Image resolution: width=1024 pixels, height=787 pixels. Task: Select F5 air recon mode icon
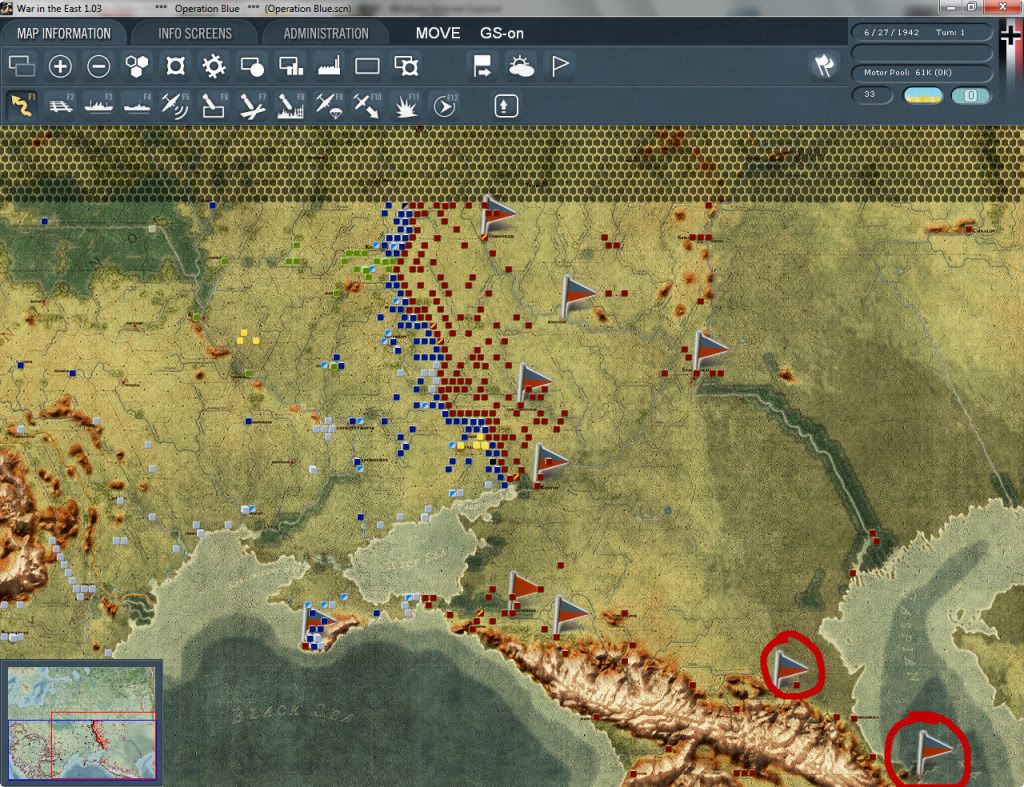(175, 105)
